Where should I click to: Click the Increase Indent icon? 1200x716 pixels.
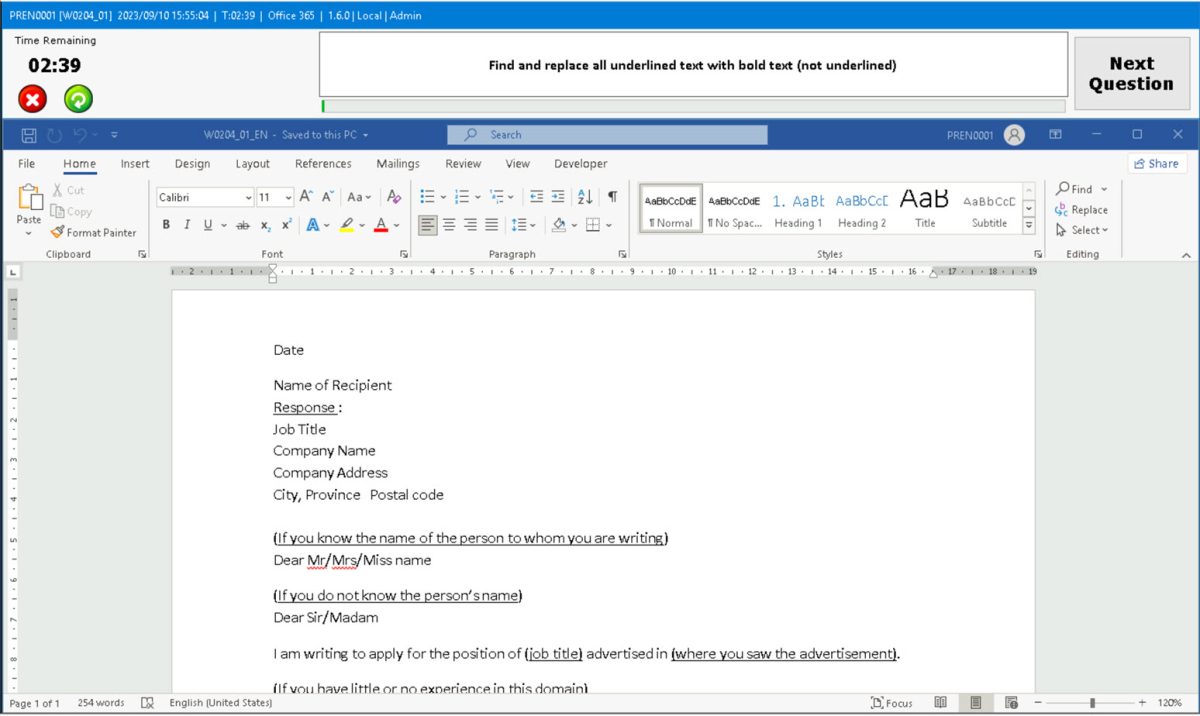[558, 197]
